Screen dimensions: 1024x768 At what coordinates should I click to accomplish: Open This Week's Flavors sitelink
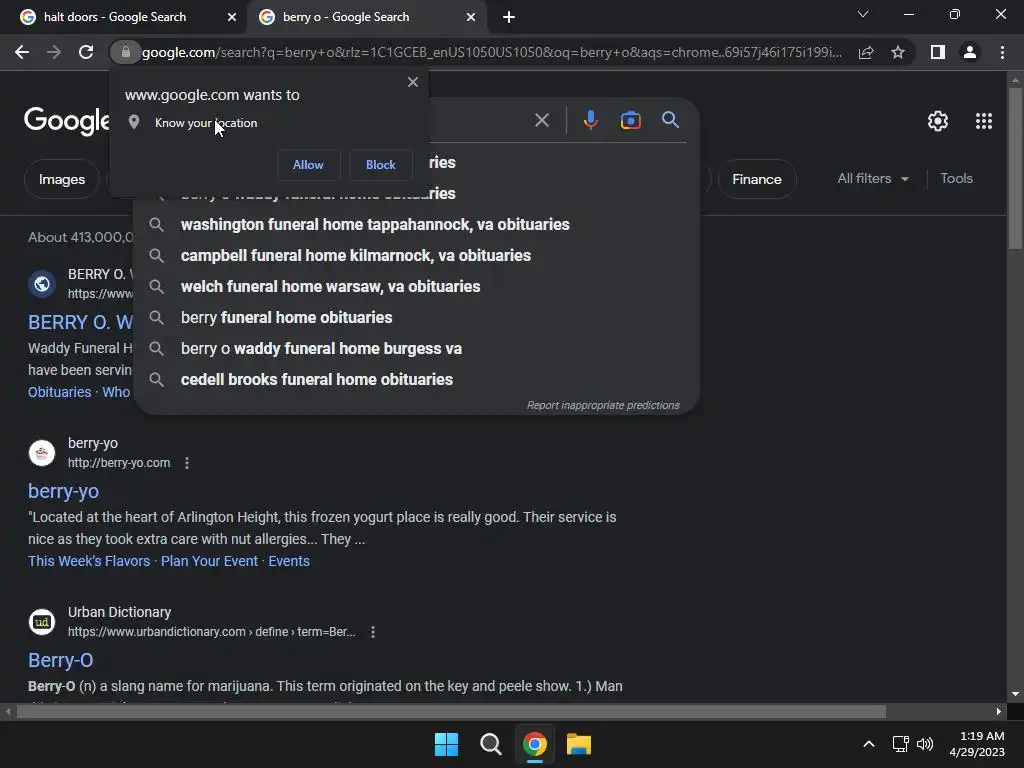[89, 561]
